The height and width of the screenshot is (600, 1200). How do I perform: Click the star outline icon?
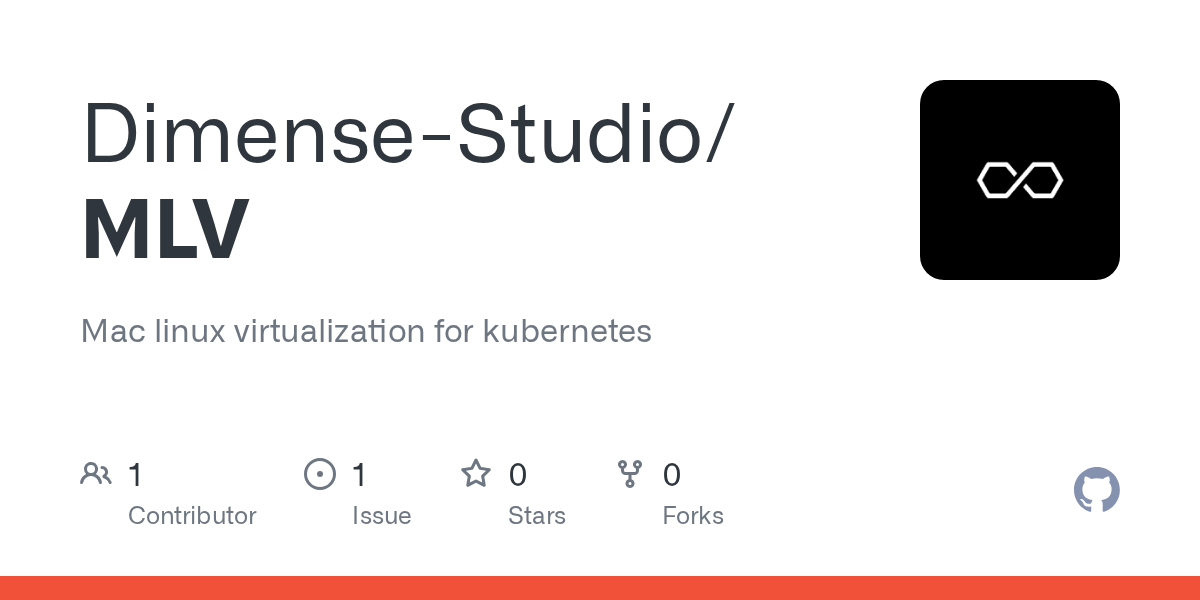pos(477,474)
